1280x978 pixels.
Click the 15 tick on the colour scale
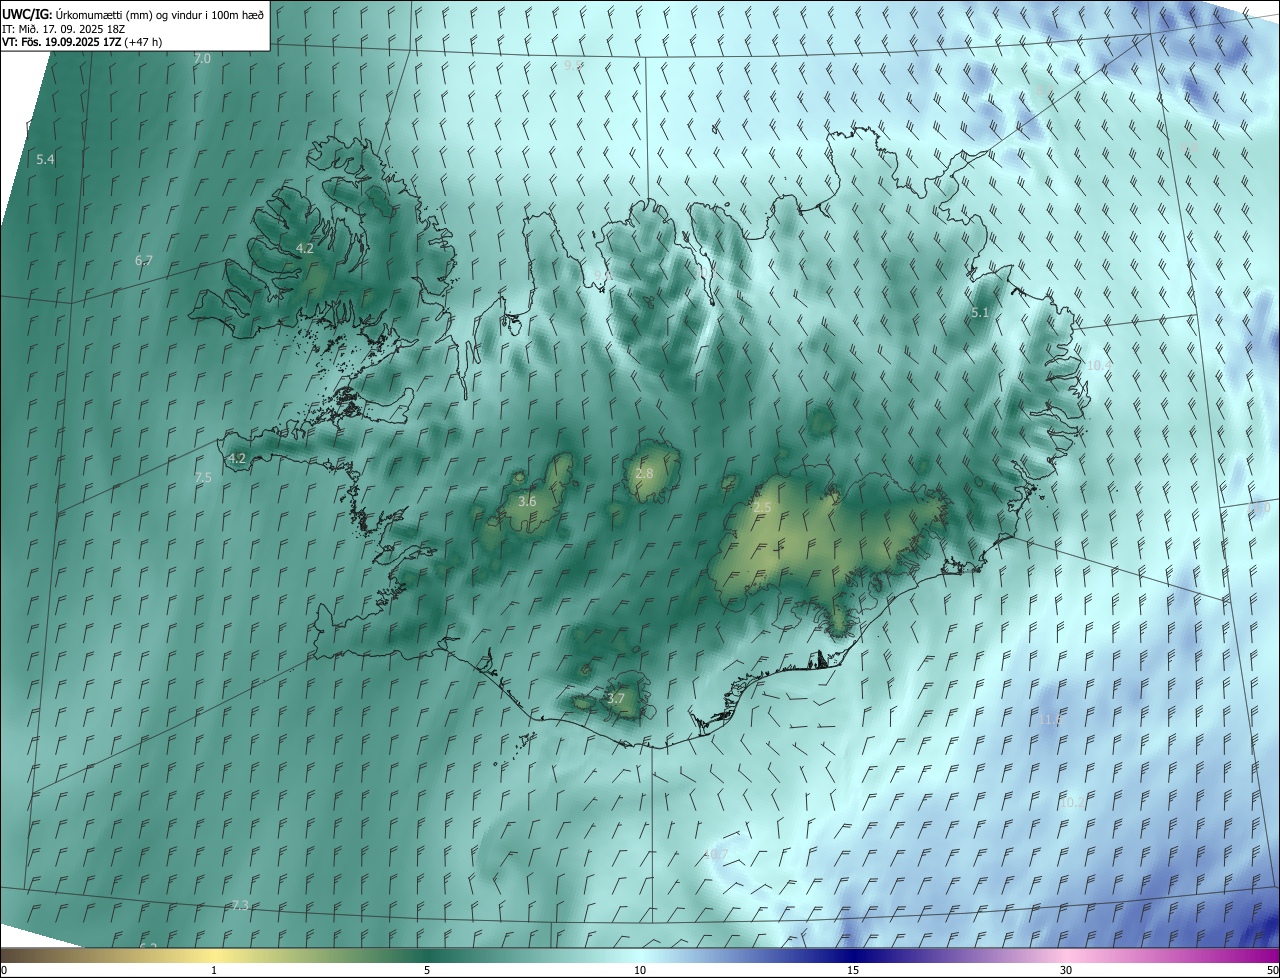[853, 970]
